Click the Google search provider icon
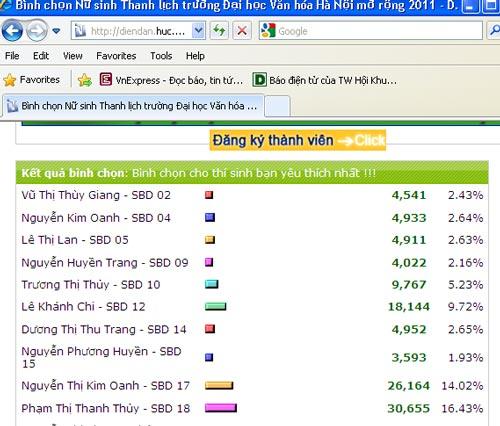 (x=268, y=31)
